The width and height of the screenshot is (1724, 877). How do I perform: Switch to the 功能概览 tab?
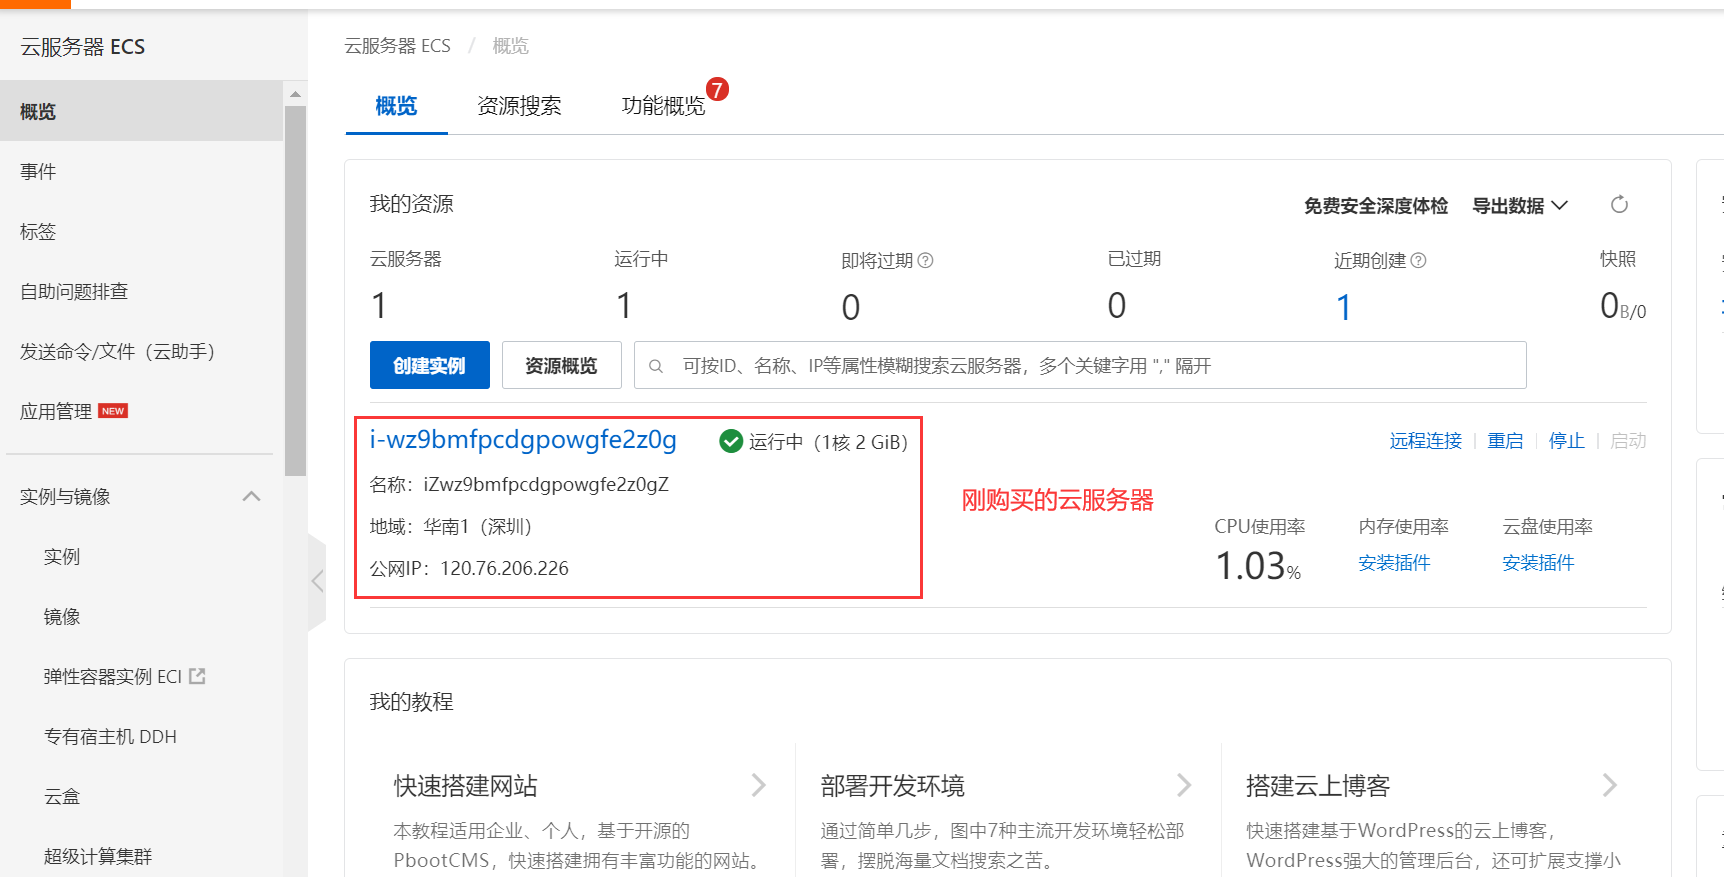point(663,106)
